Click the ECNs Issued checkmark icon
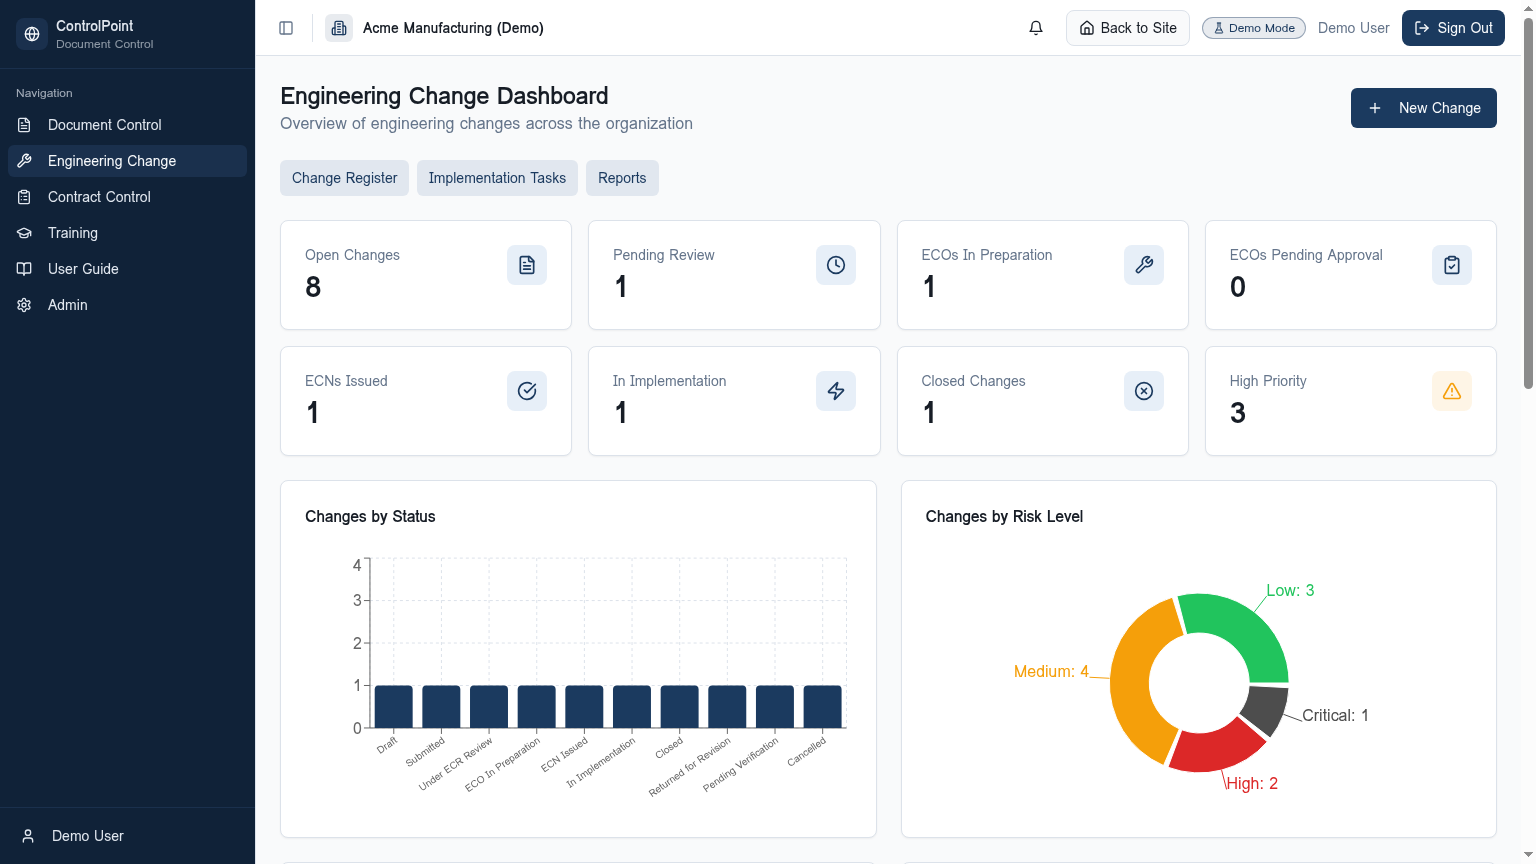This screenshot has width=1536, height=864. [527, 391]
